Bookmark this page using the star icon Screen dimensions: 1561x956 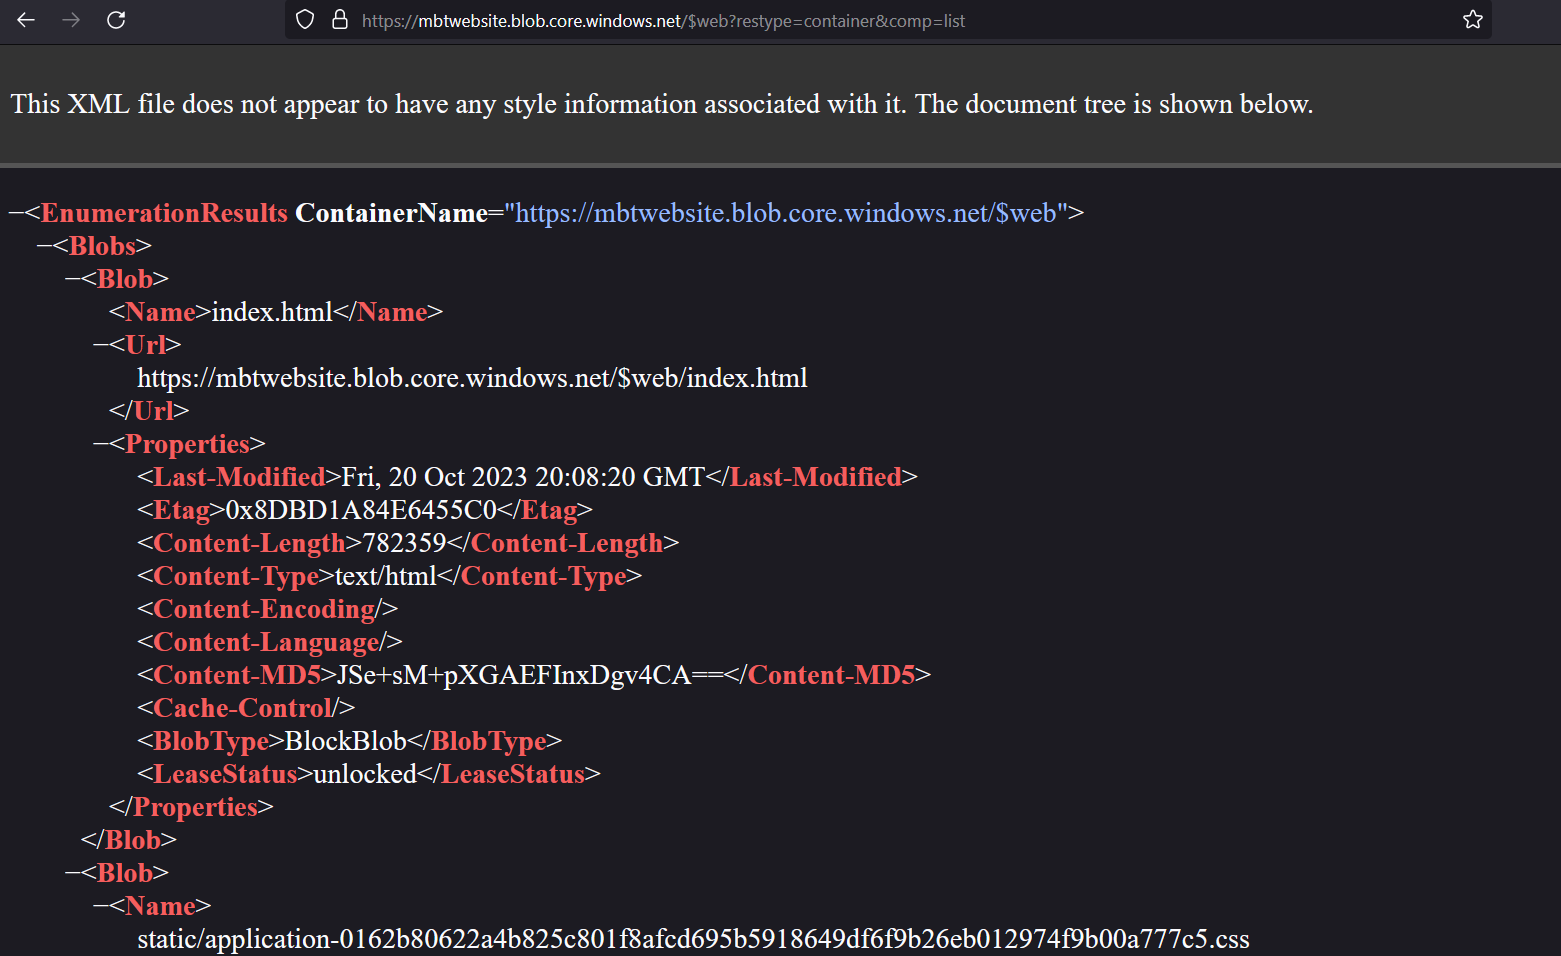(1472, 19)
